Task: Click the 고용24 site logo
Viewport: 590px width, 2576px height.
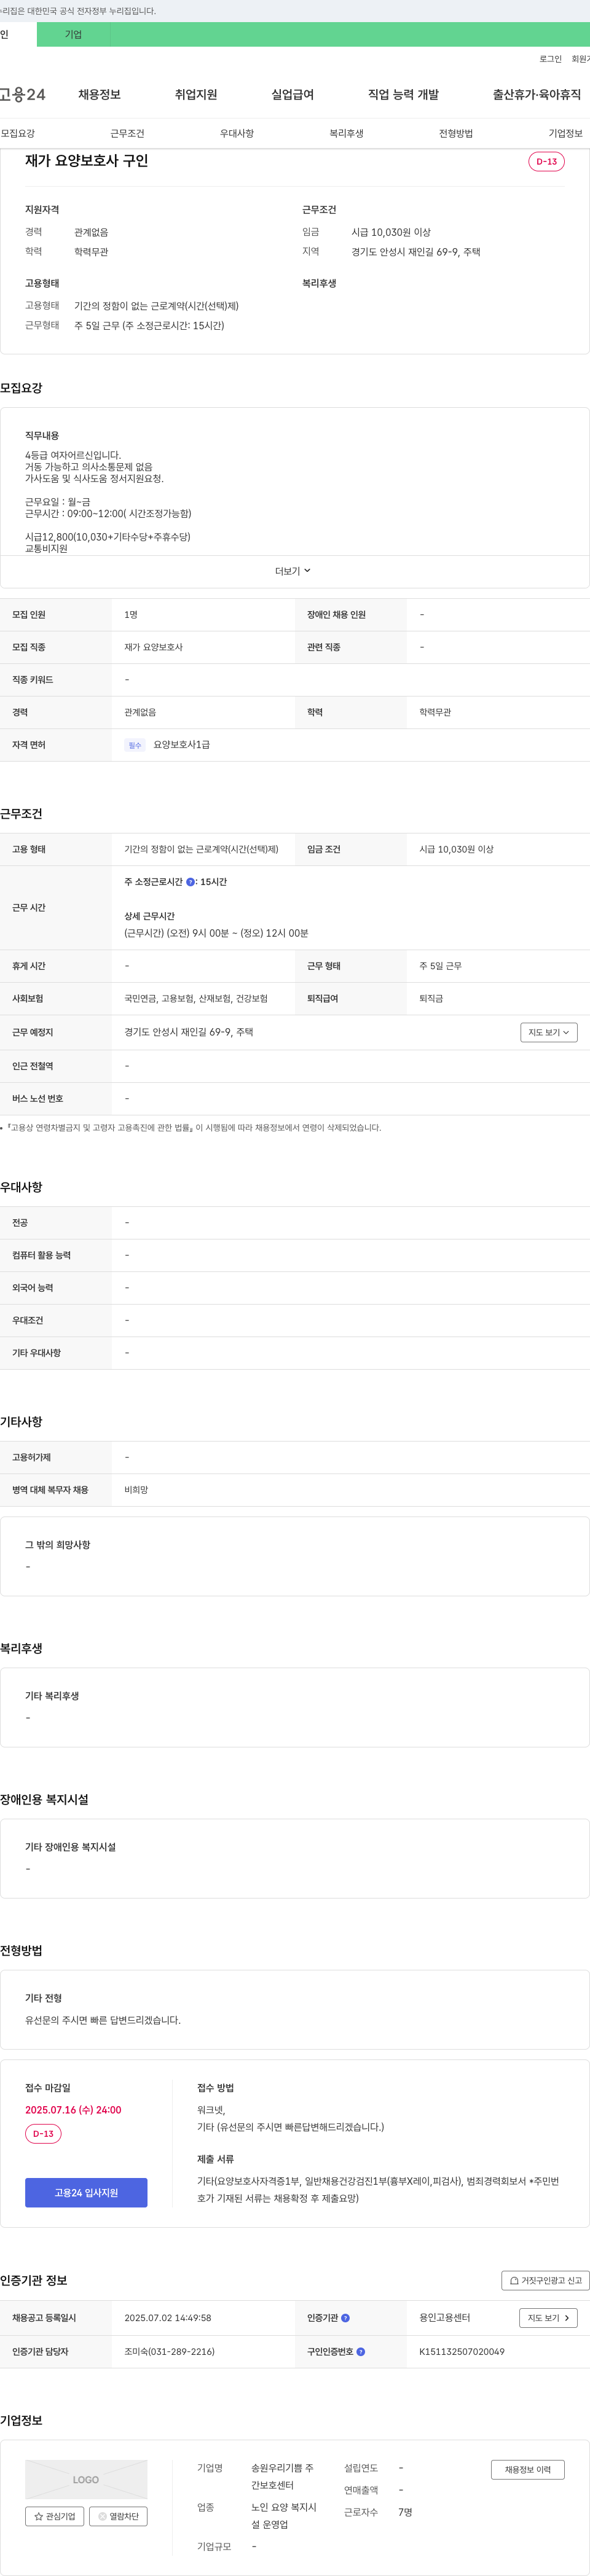Action: (22, 95)
